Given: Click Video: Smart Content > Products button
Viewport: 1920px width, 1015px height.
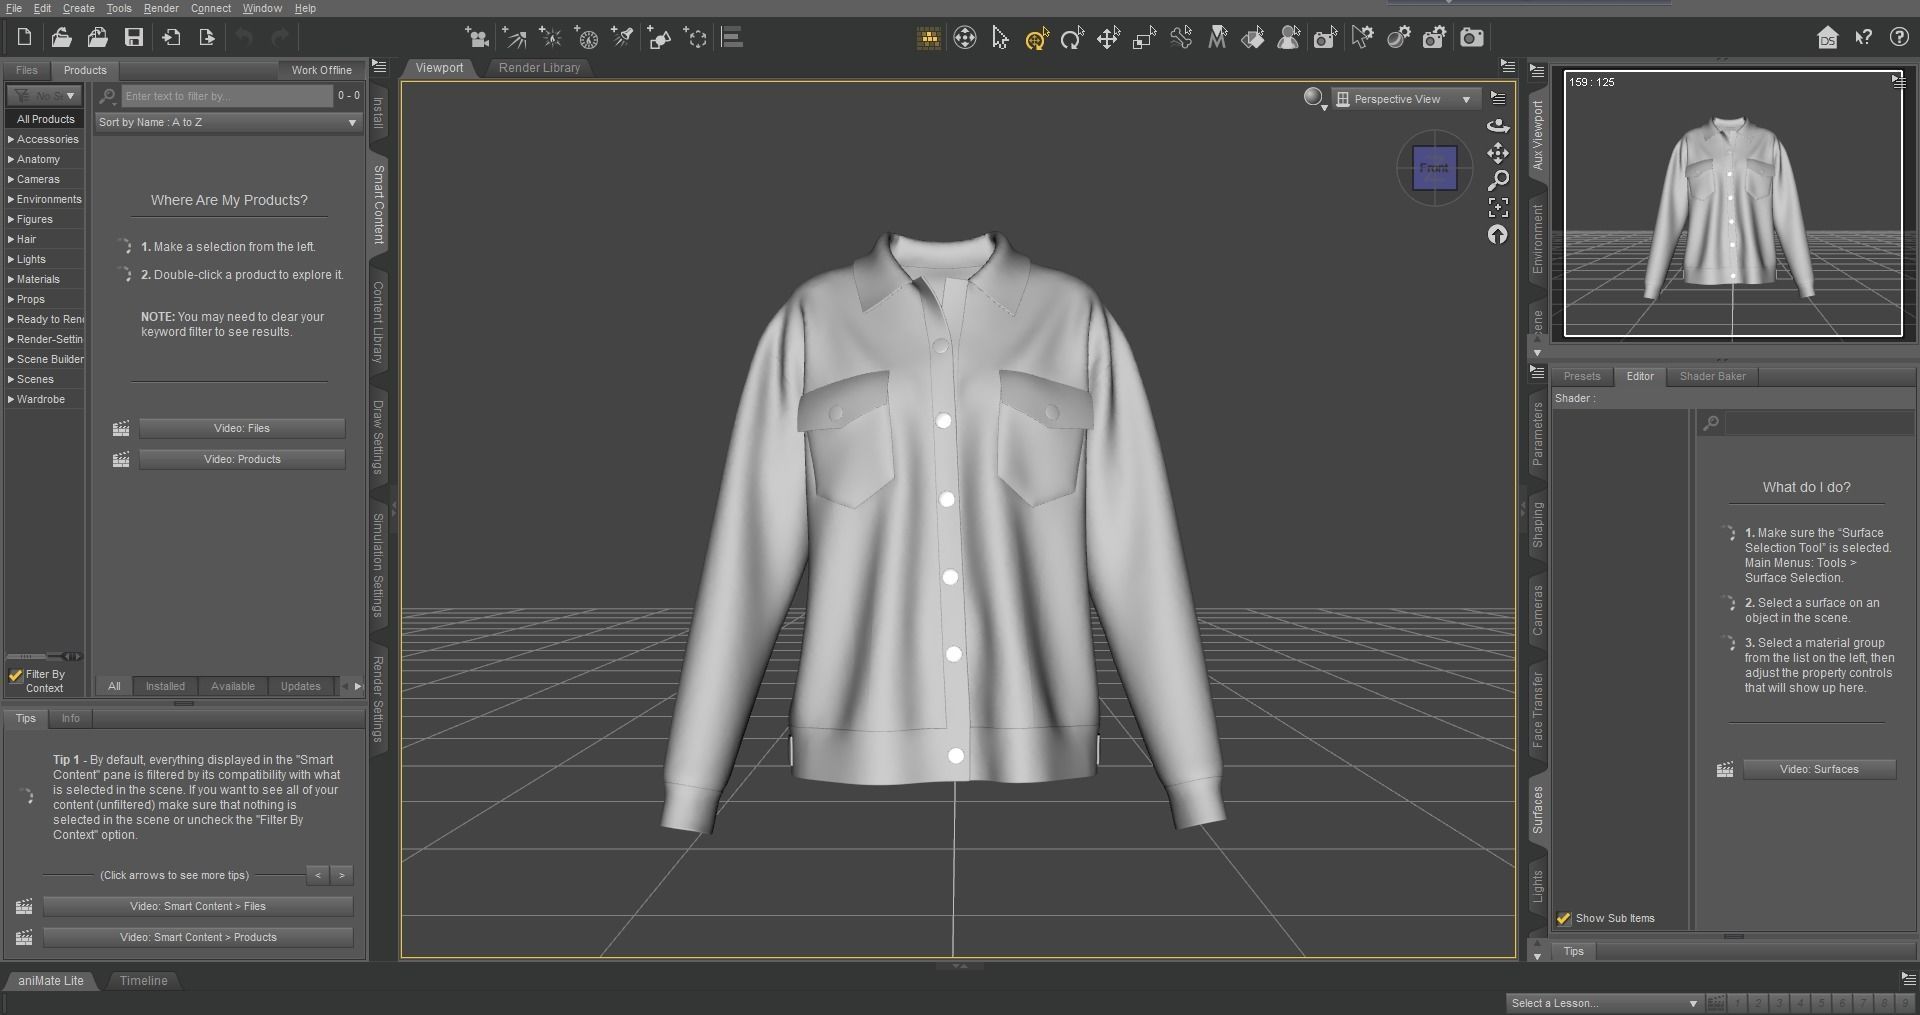Looking at the screenshot, I should coord(198,937).
